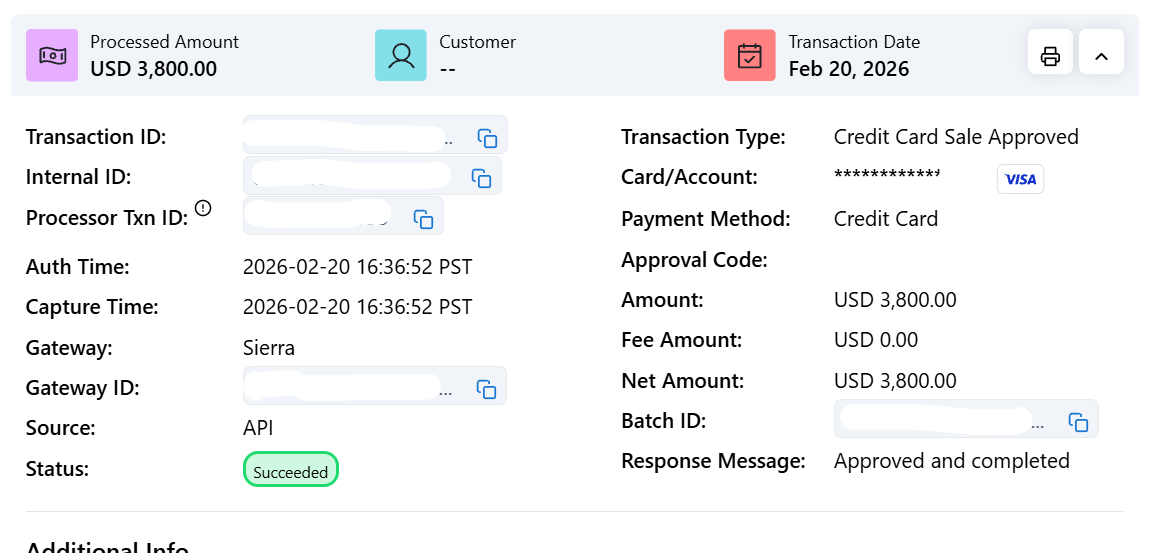
Task: Copy the Transaction ID value
Action: coord(487,138)
